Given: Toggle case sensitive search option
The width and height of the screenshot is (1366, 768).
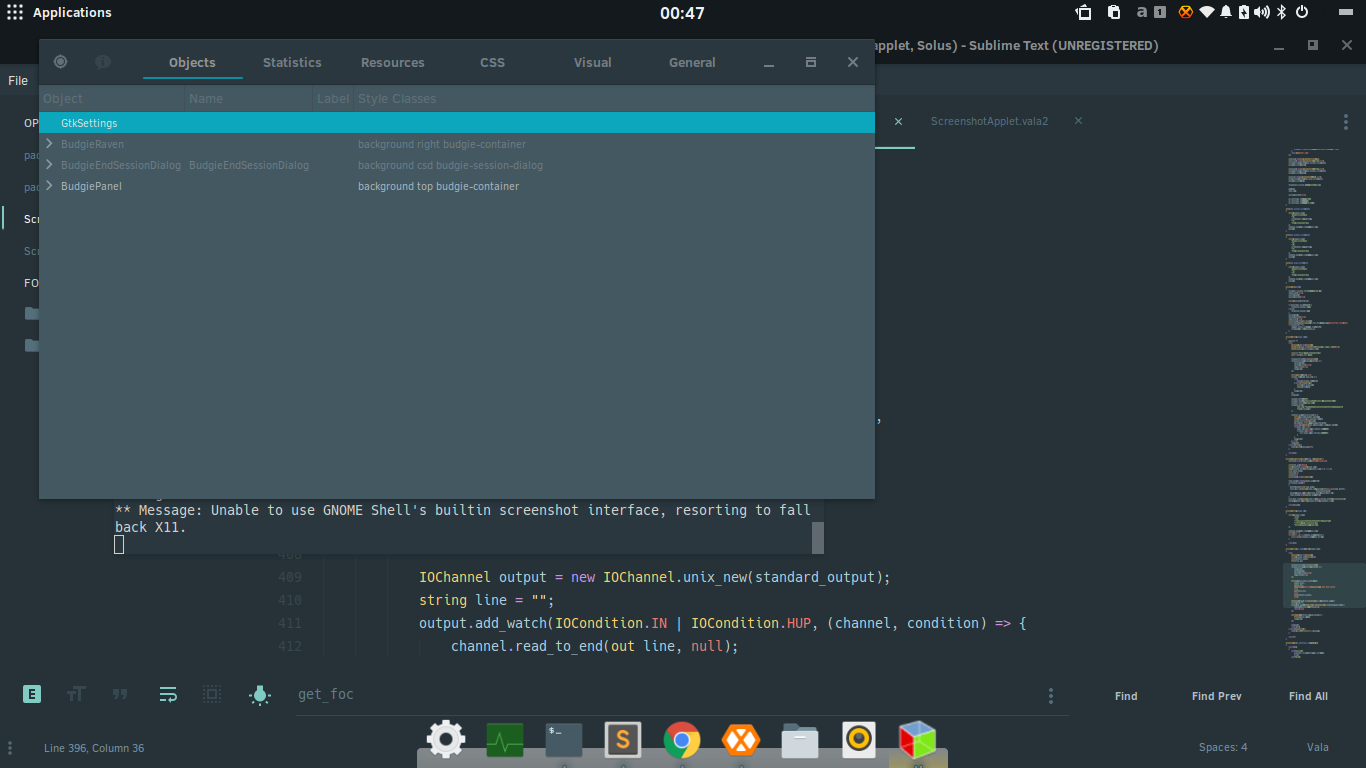Looking at the screenshot, I should 76,694.
